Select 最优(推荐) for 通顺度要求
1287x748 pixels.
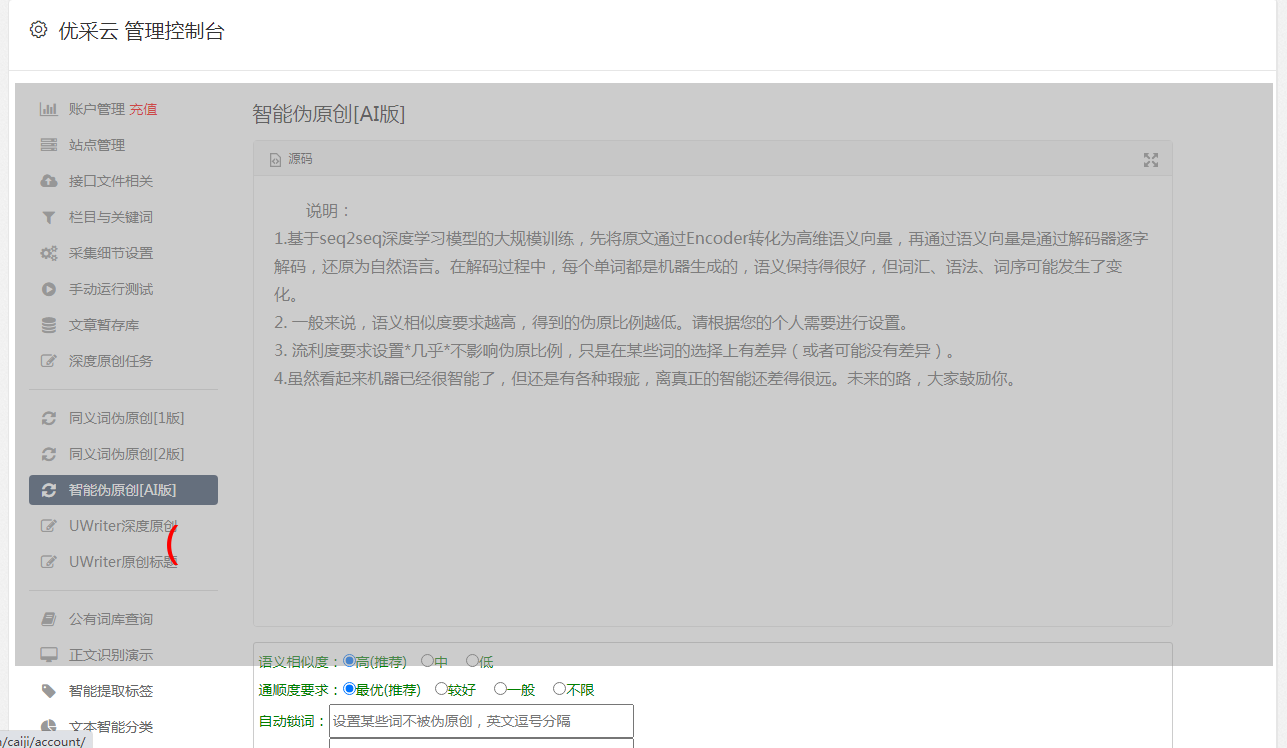point(349,689)
